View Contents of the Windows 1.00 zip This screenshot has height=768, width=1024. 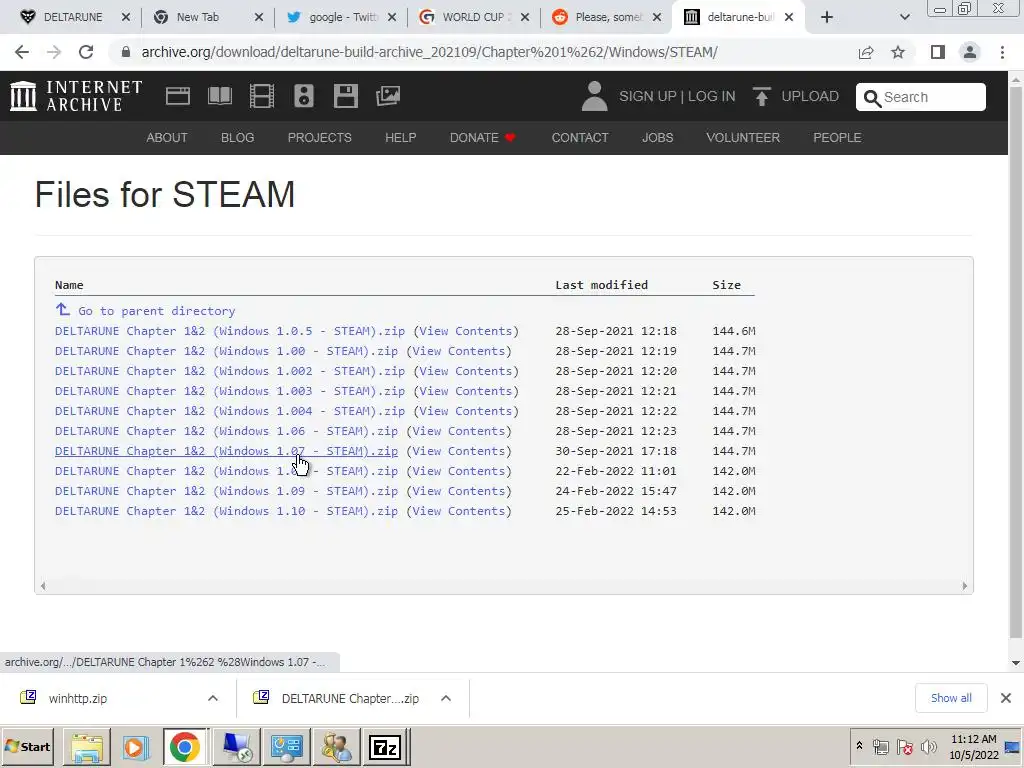pos(458,351)
